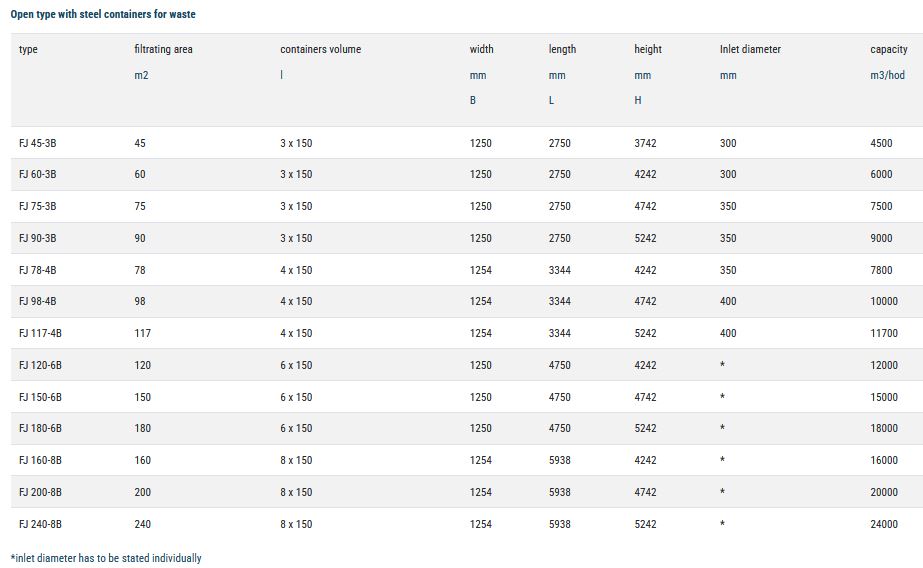Click the 'capacity' column header
The image size is (923, 568).
[x=888, y=49]
